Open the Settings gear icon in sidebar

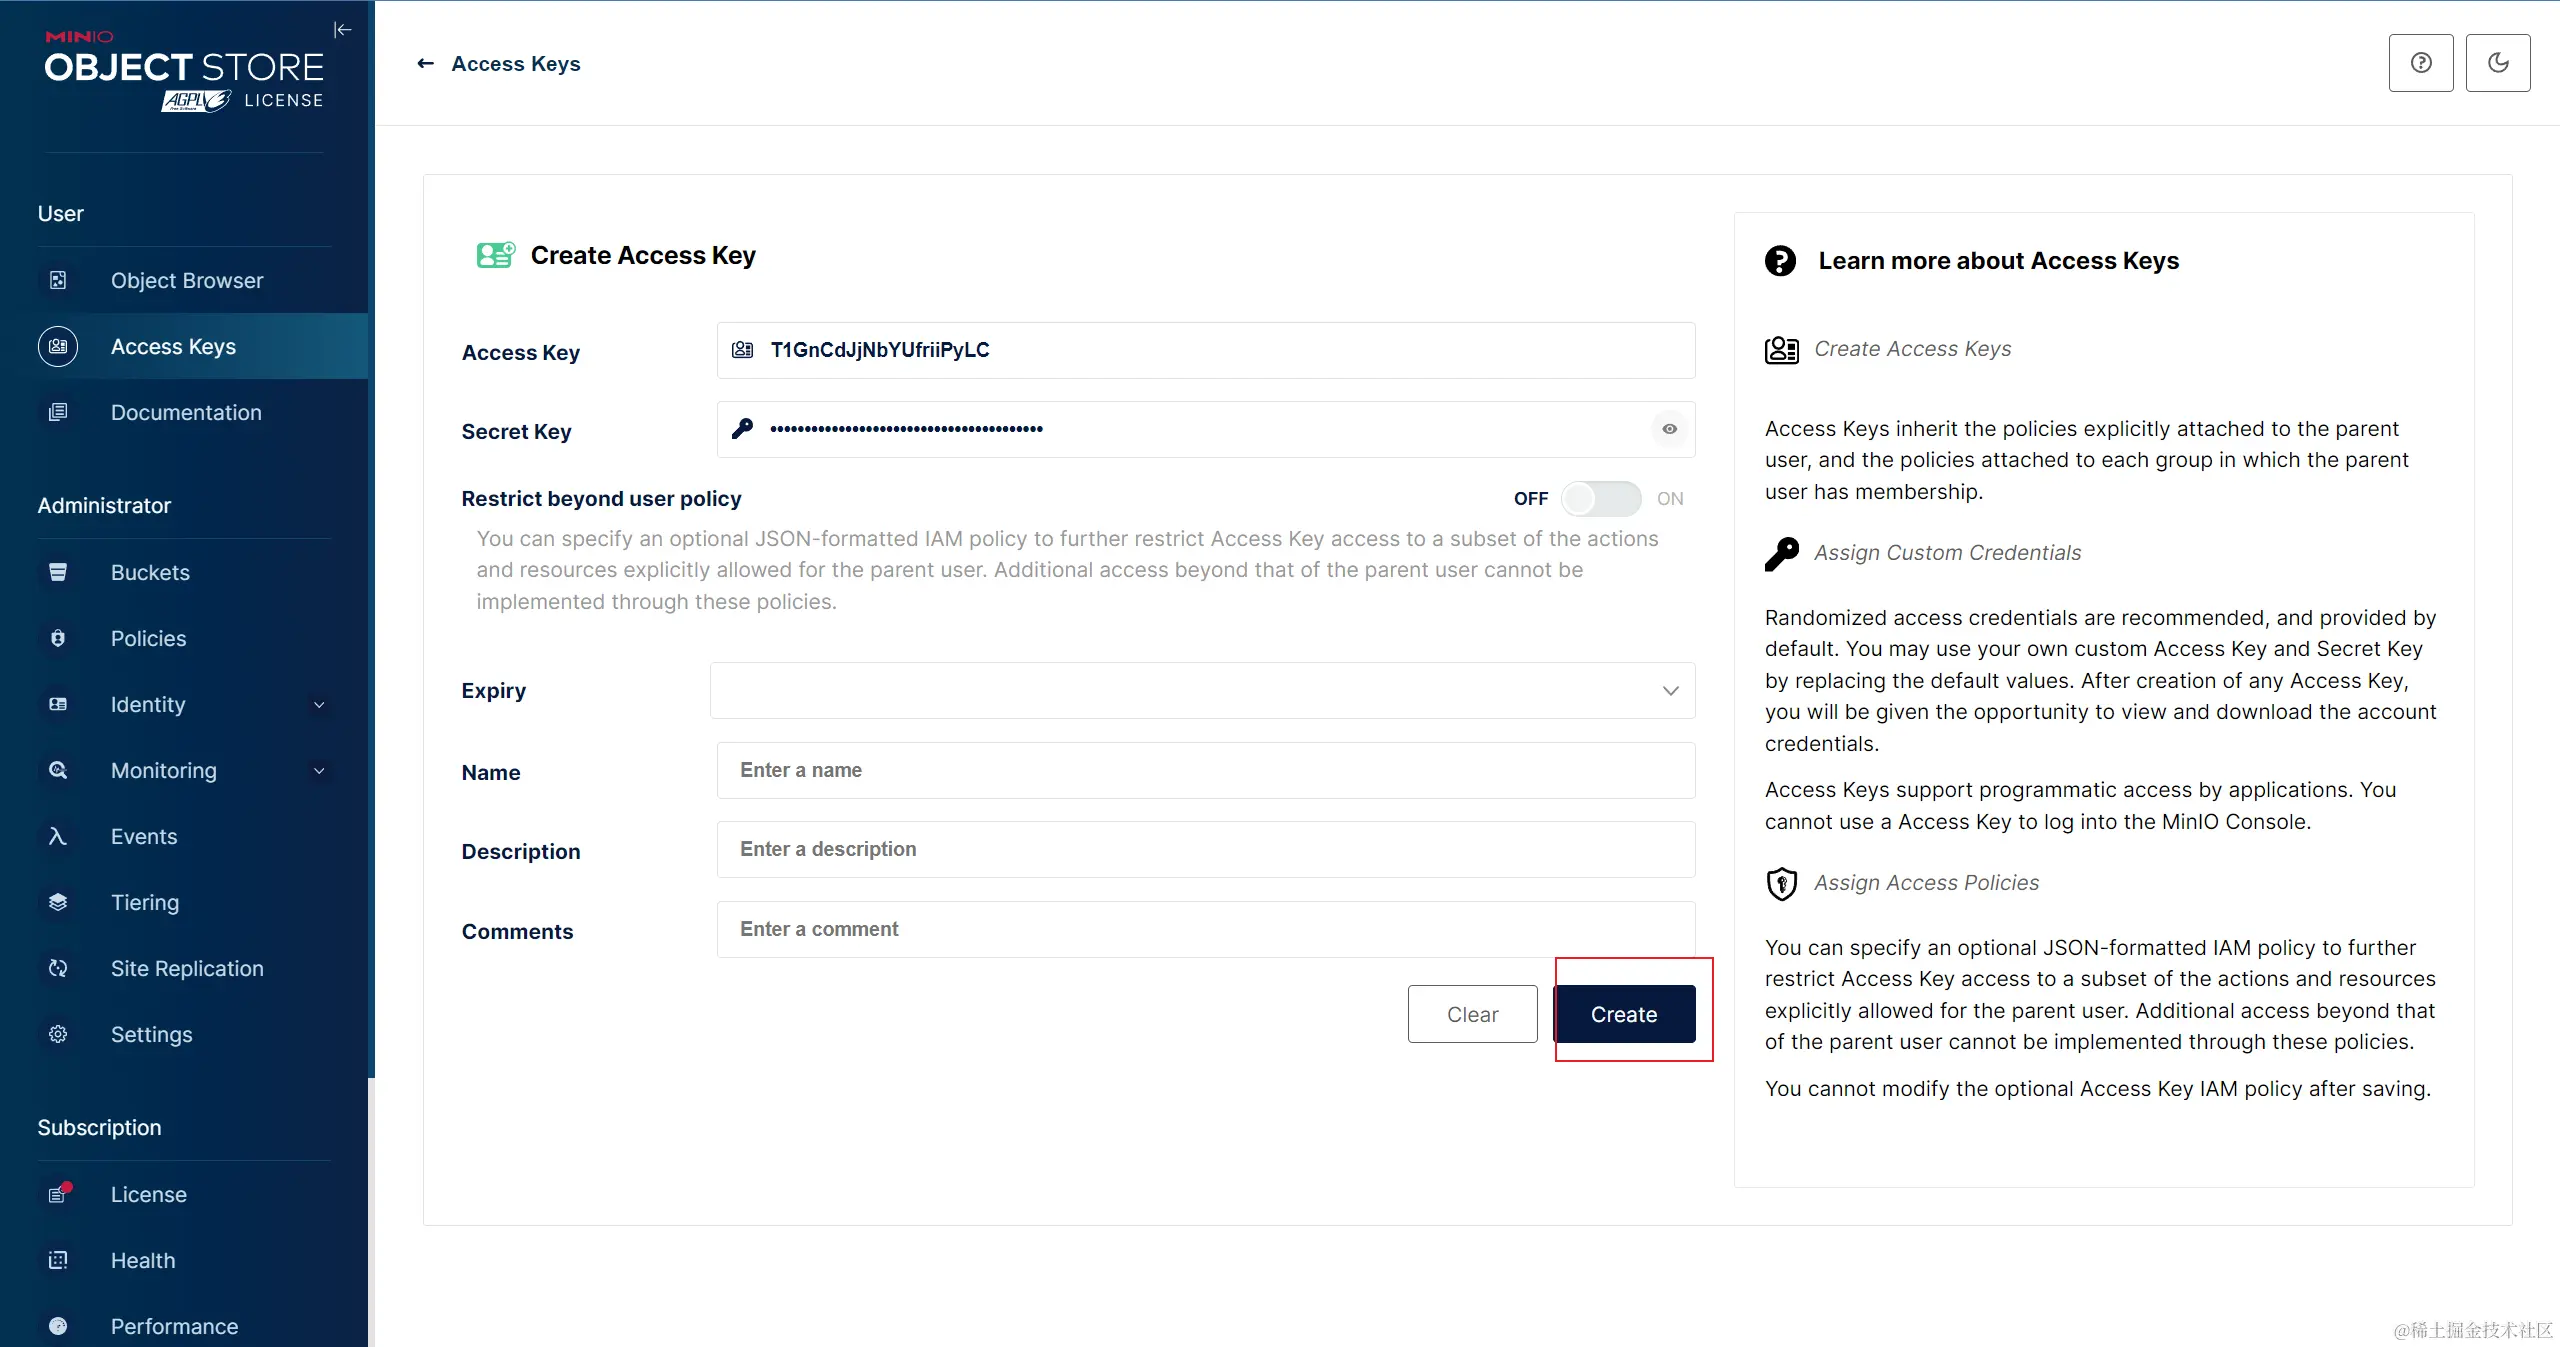58,1034
